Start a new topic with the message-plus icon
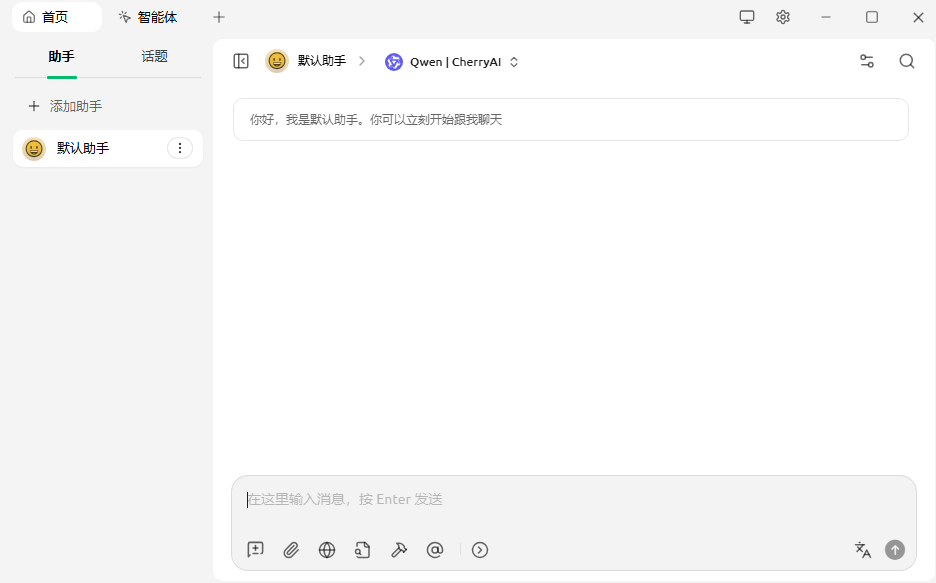 coord(255,550)
